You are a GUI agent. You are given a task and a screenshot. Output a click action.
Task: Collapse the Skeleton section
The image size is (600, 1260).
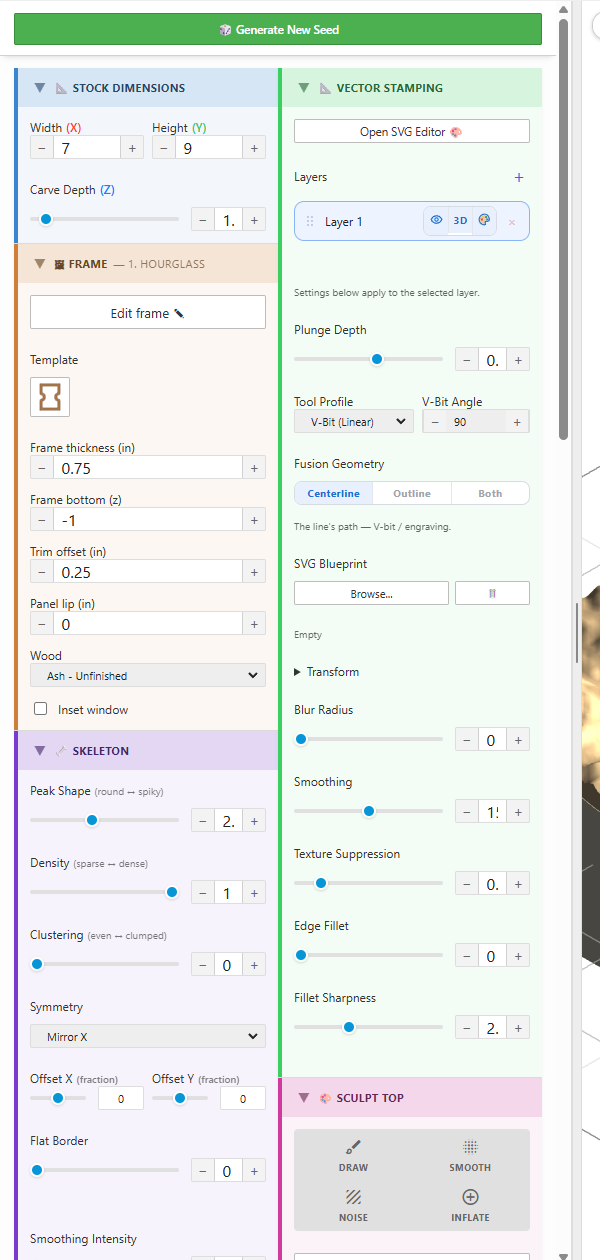(40, 750)
